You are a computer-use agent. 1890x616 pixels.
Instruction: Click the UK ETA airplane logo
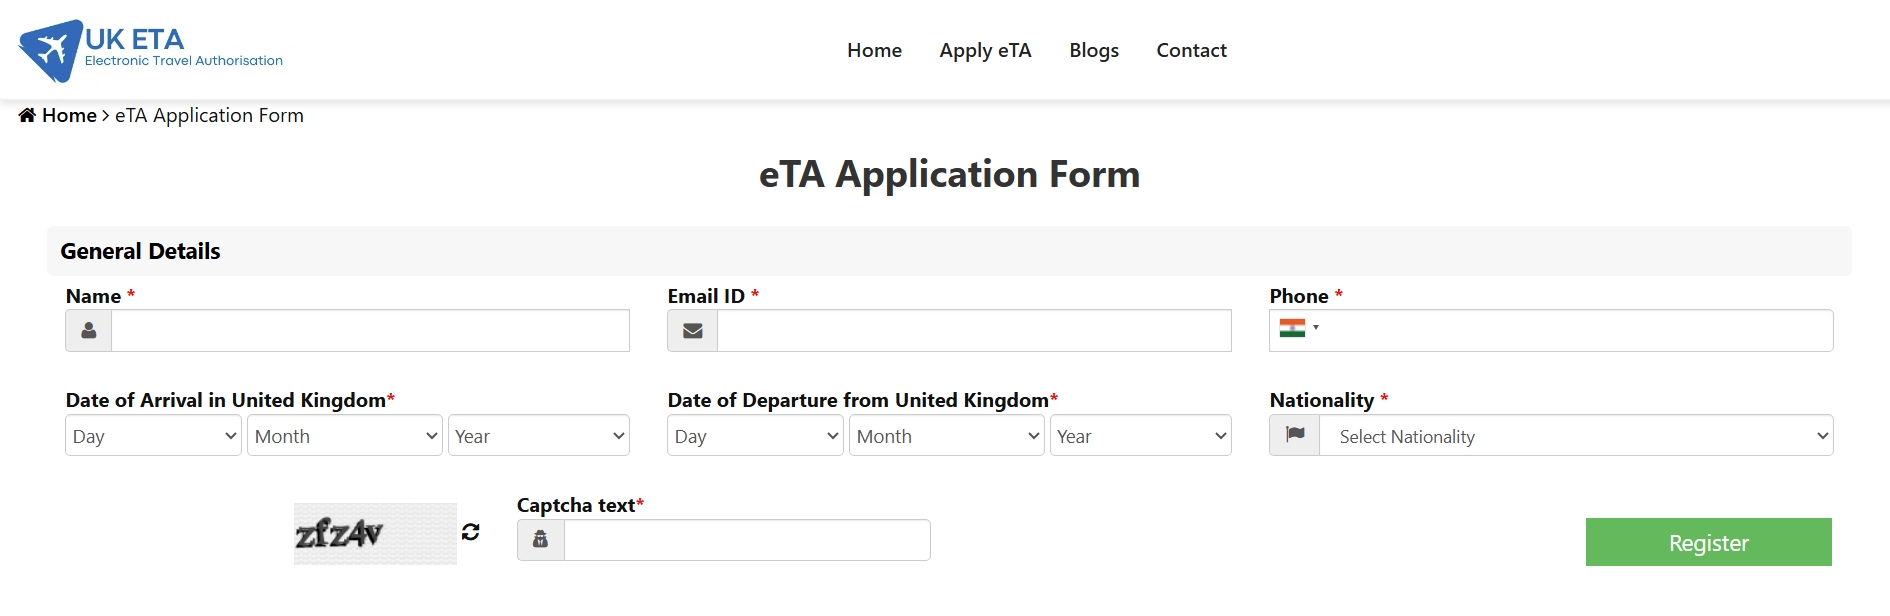(x=51, y=50)
